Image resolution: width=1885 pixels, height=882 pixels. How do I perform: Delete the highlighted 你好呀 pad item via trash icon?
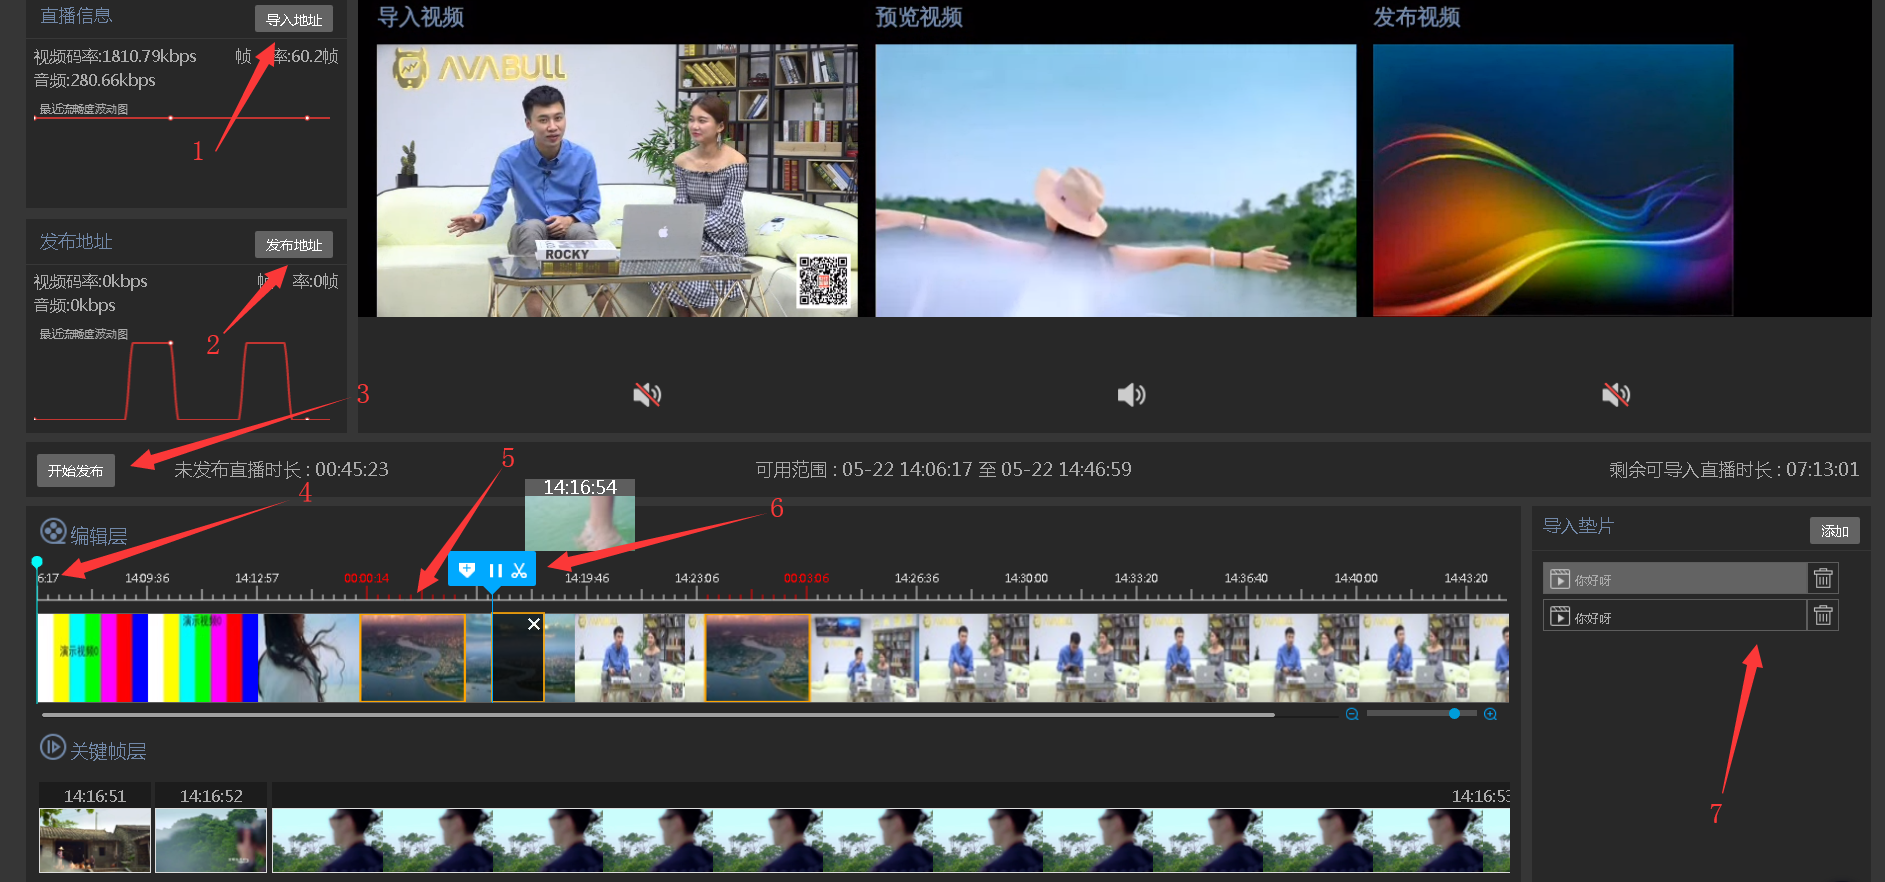(x=1823, y=578)
